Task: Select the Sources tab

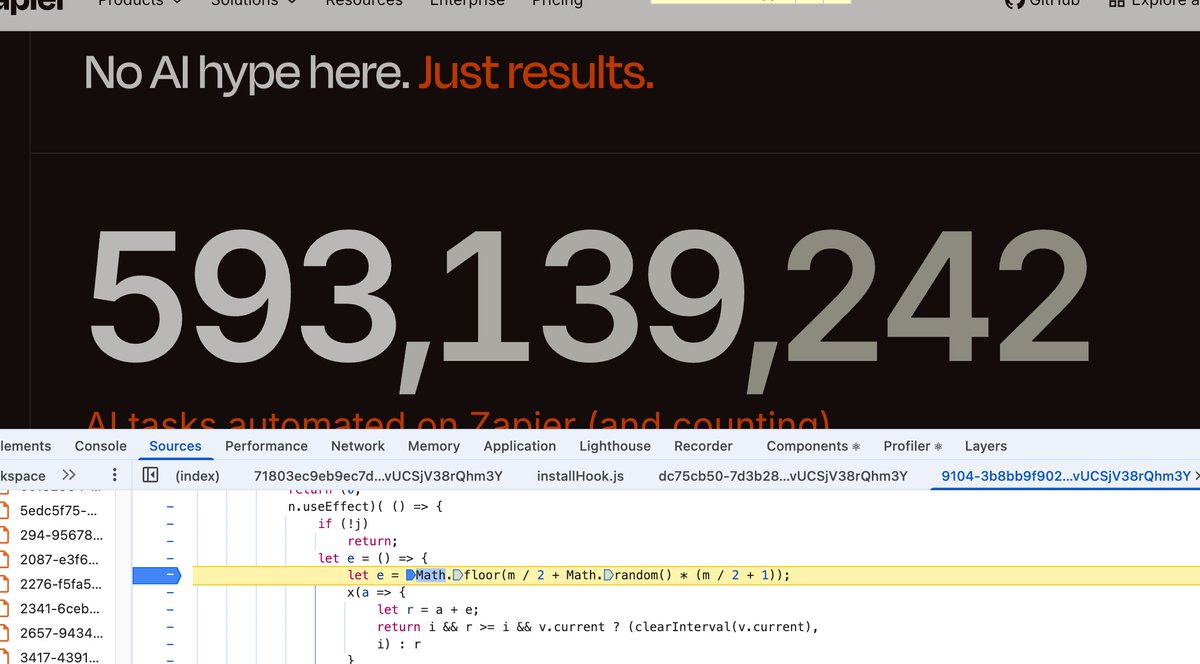Action: point(175,446)
